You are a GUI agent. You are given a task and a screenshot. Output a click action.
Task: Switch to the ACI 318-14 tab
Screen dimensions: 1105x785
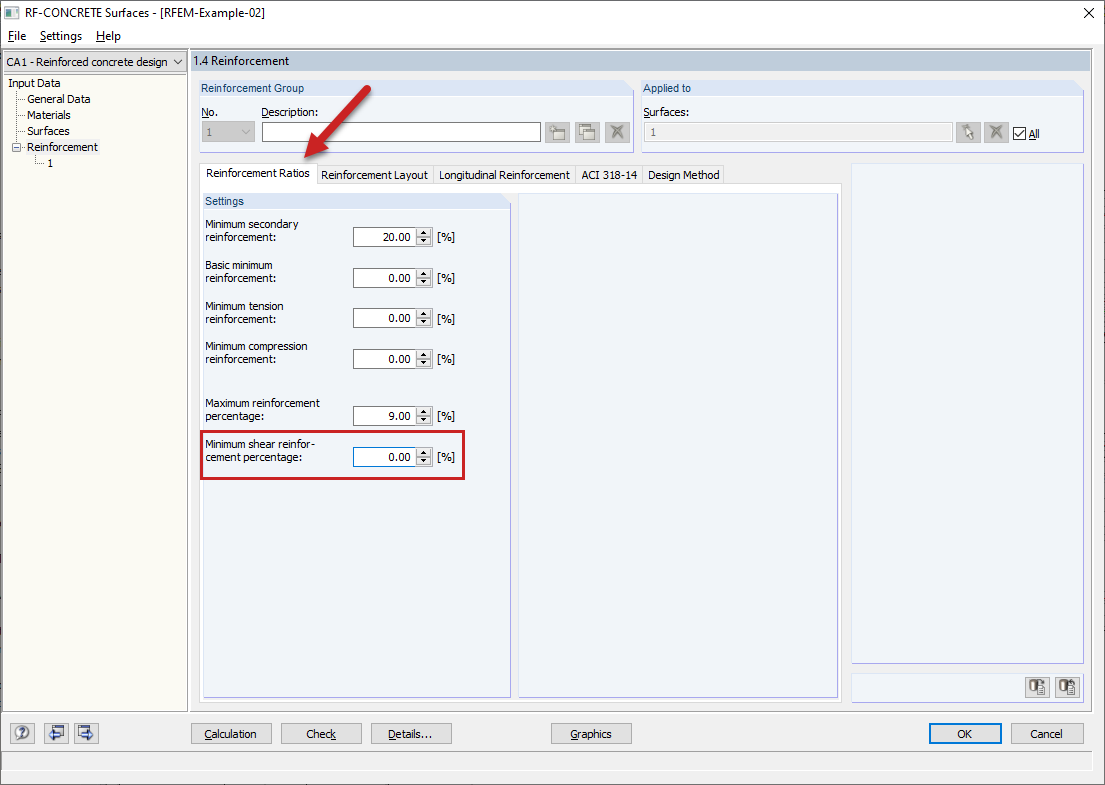[x=608, y=174]
